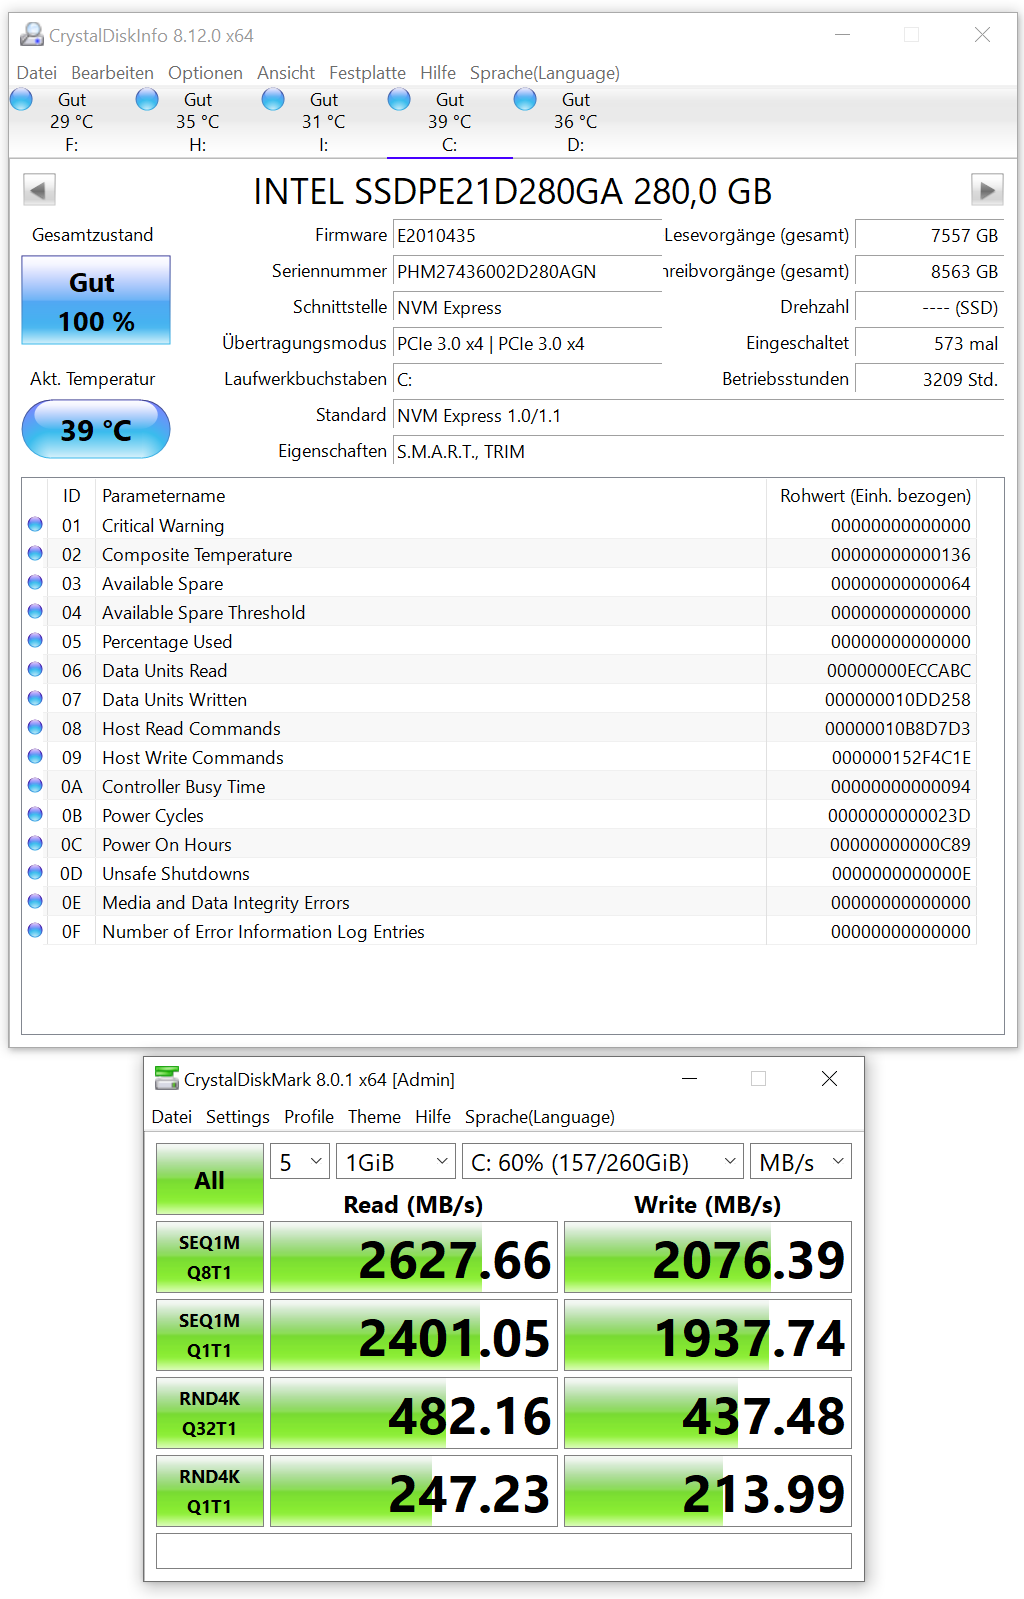Select drive I: health status orb
1024x1599 pixels.
[273, 99]
